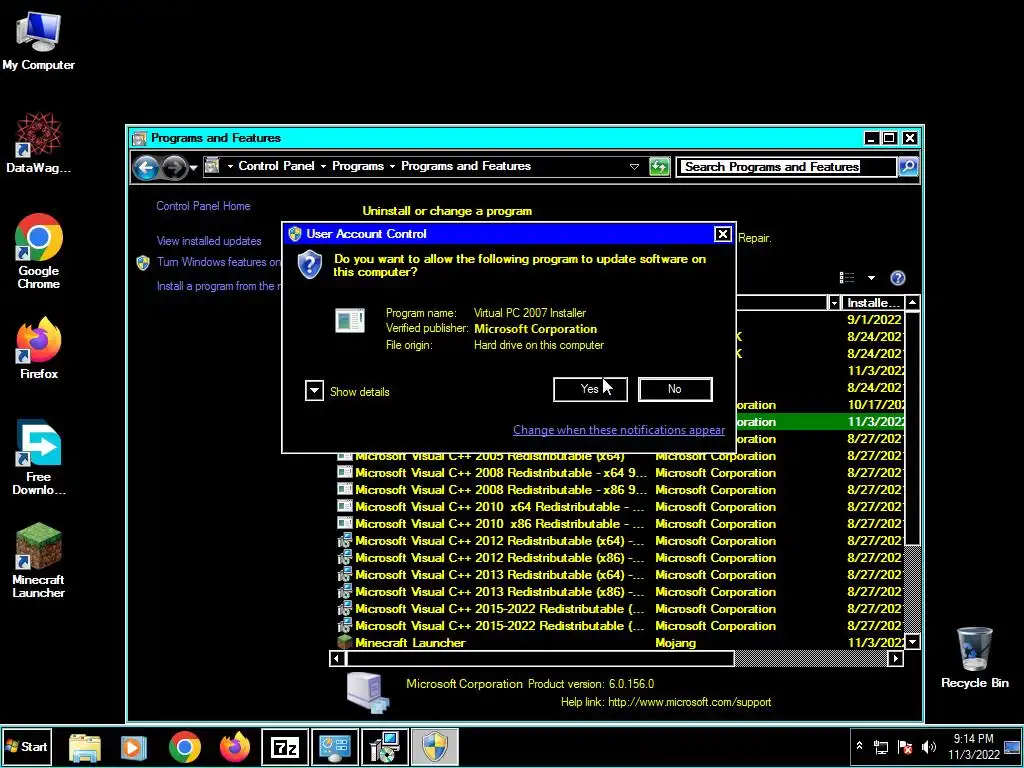Open Firefox desktop shortcut

[39, 348]
